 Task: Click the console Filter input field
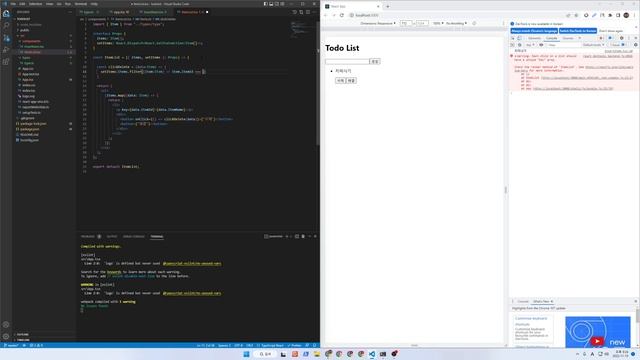[563, 45]
